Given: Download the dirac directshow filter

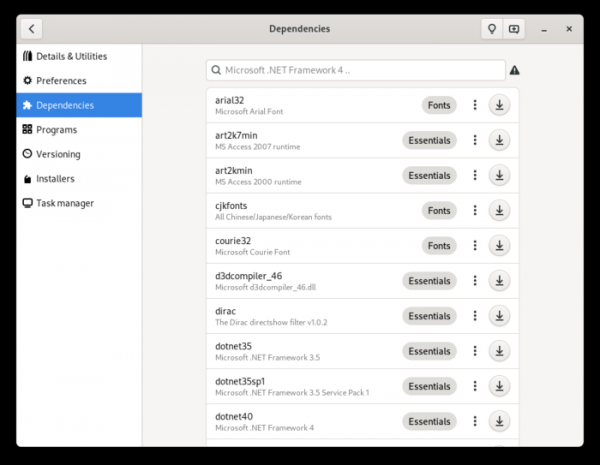Looking at the screenshot, I should point(499,316).
